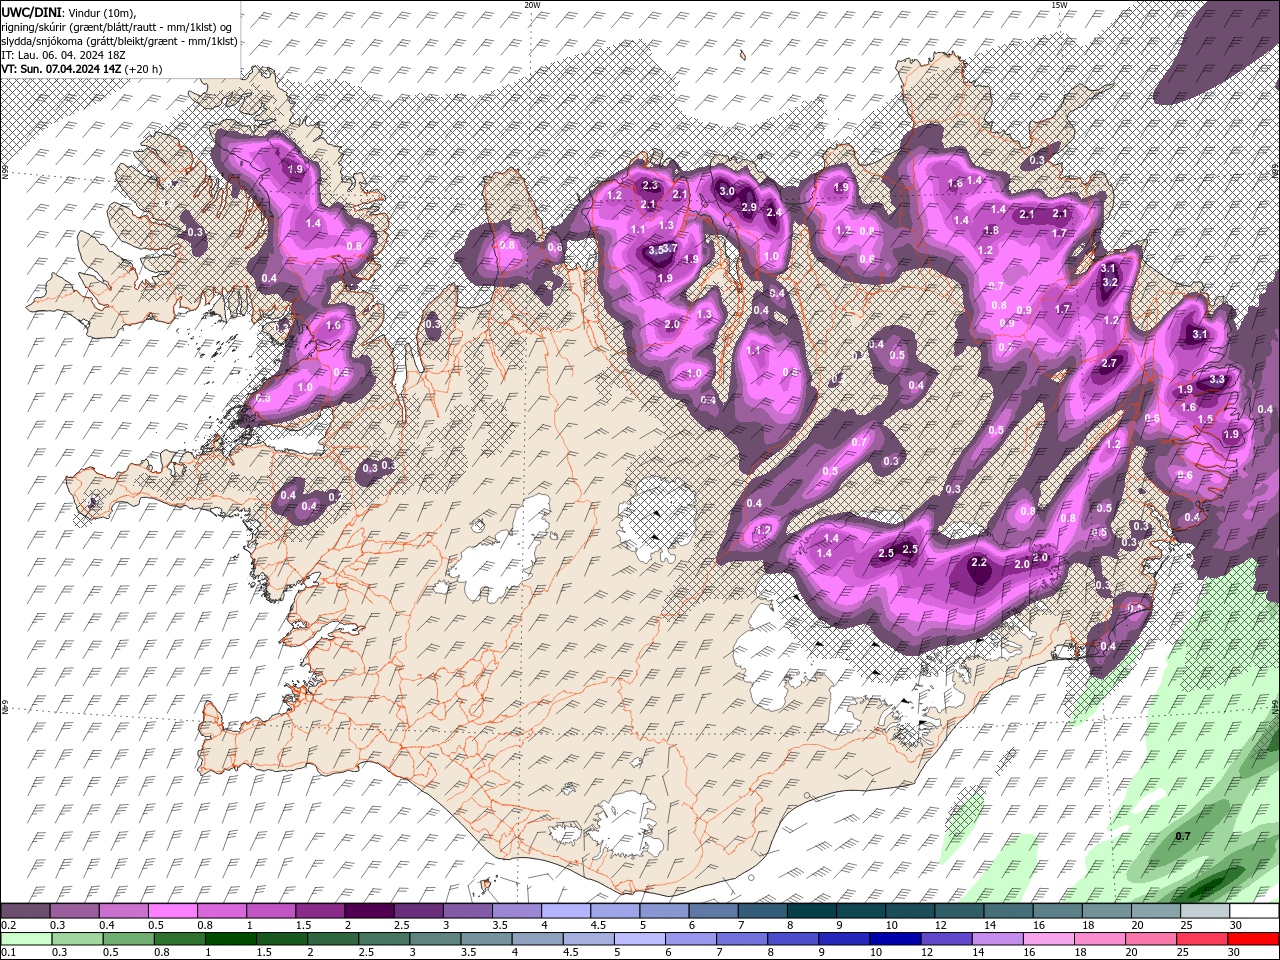The height and width of the screenshot is (960, 1280).
Task: Click the 'VT: Sun. 07.04.2024 14Z' valid time line
Action: coord(61,69)
